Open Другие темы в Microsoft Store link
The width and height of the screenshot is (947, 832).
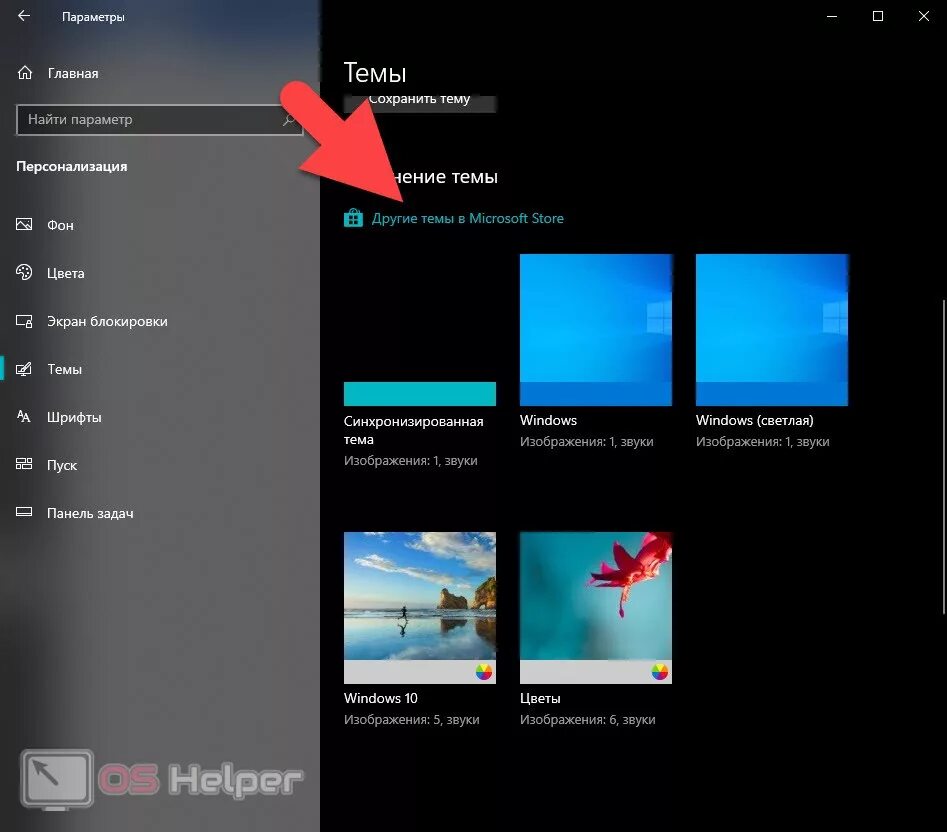point(467,218)
